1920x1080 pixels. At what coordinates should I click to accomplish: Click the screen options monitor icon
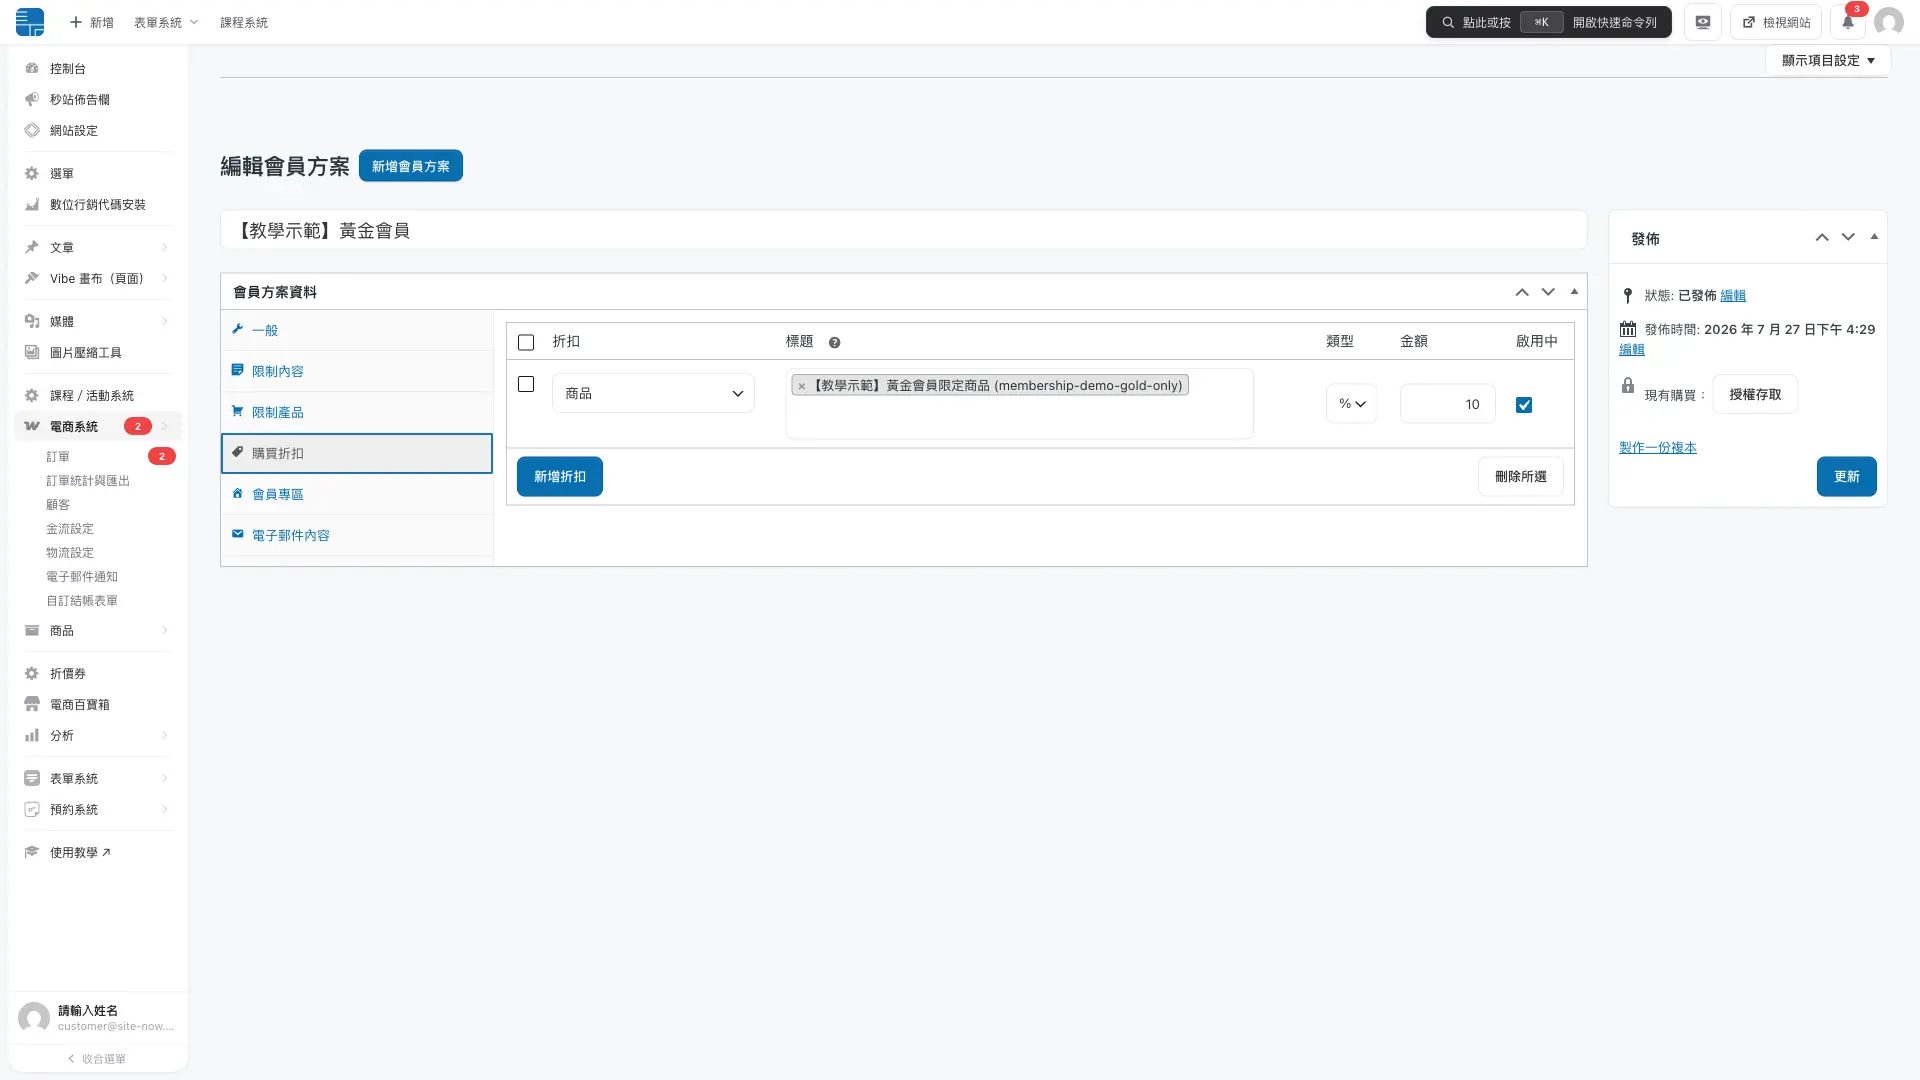point(1703,22)
